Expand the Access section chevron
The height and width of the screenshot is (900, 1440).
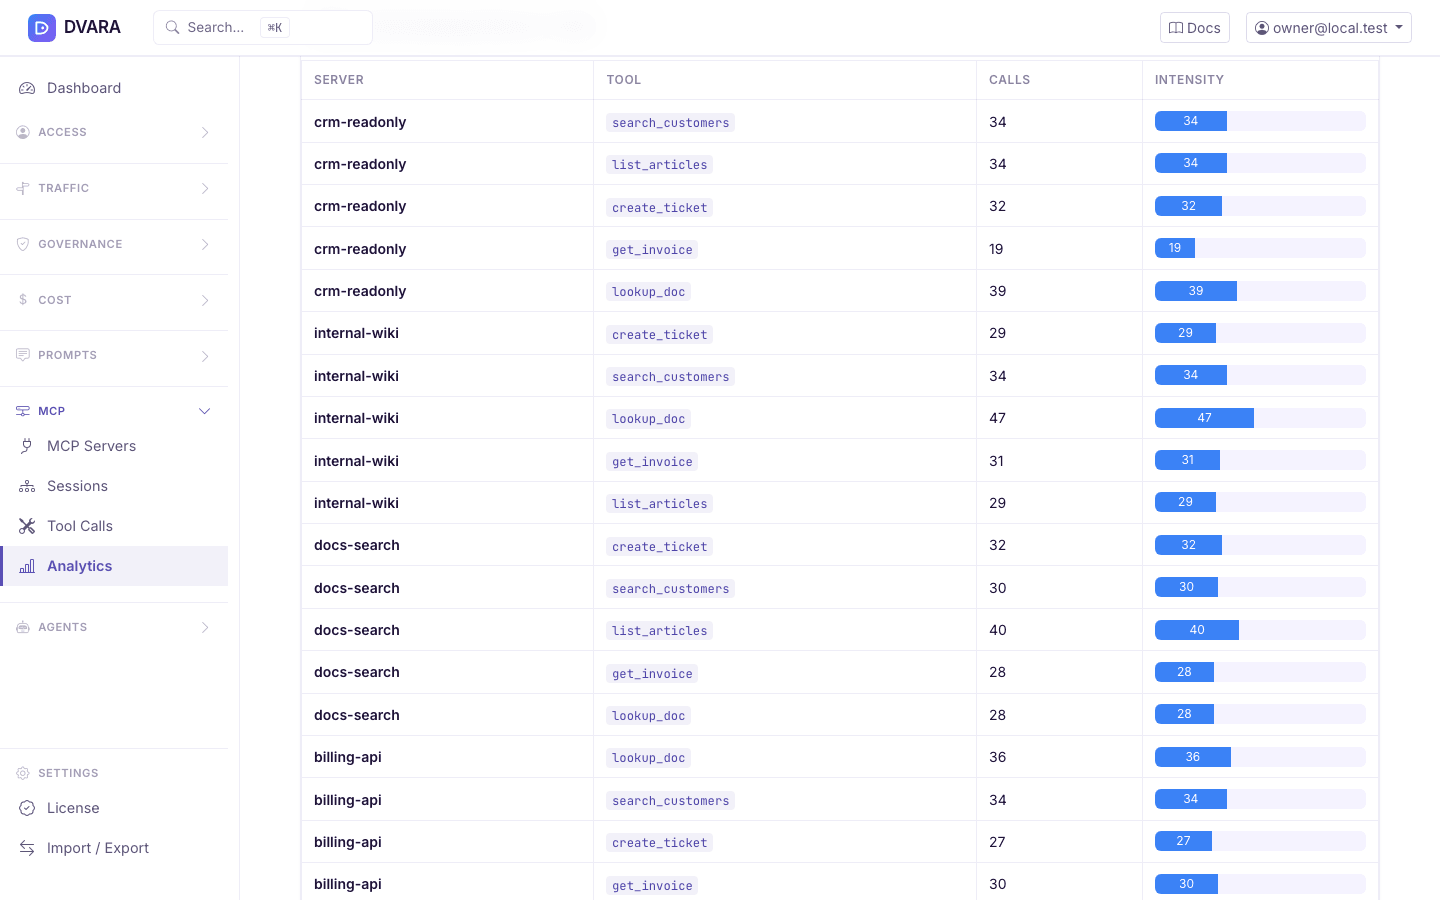tap(205, 132)
